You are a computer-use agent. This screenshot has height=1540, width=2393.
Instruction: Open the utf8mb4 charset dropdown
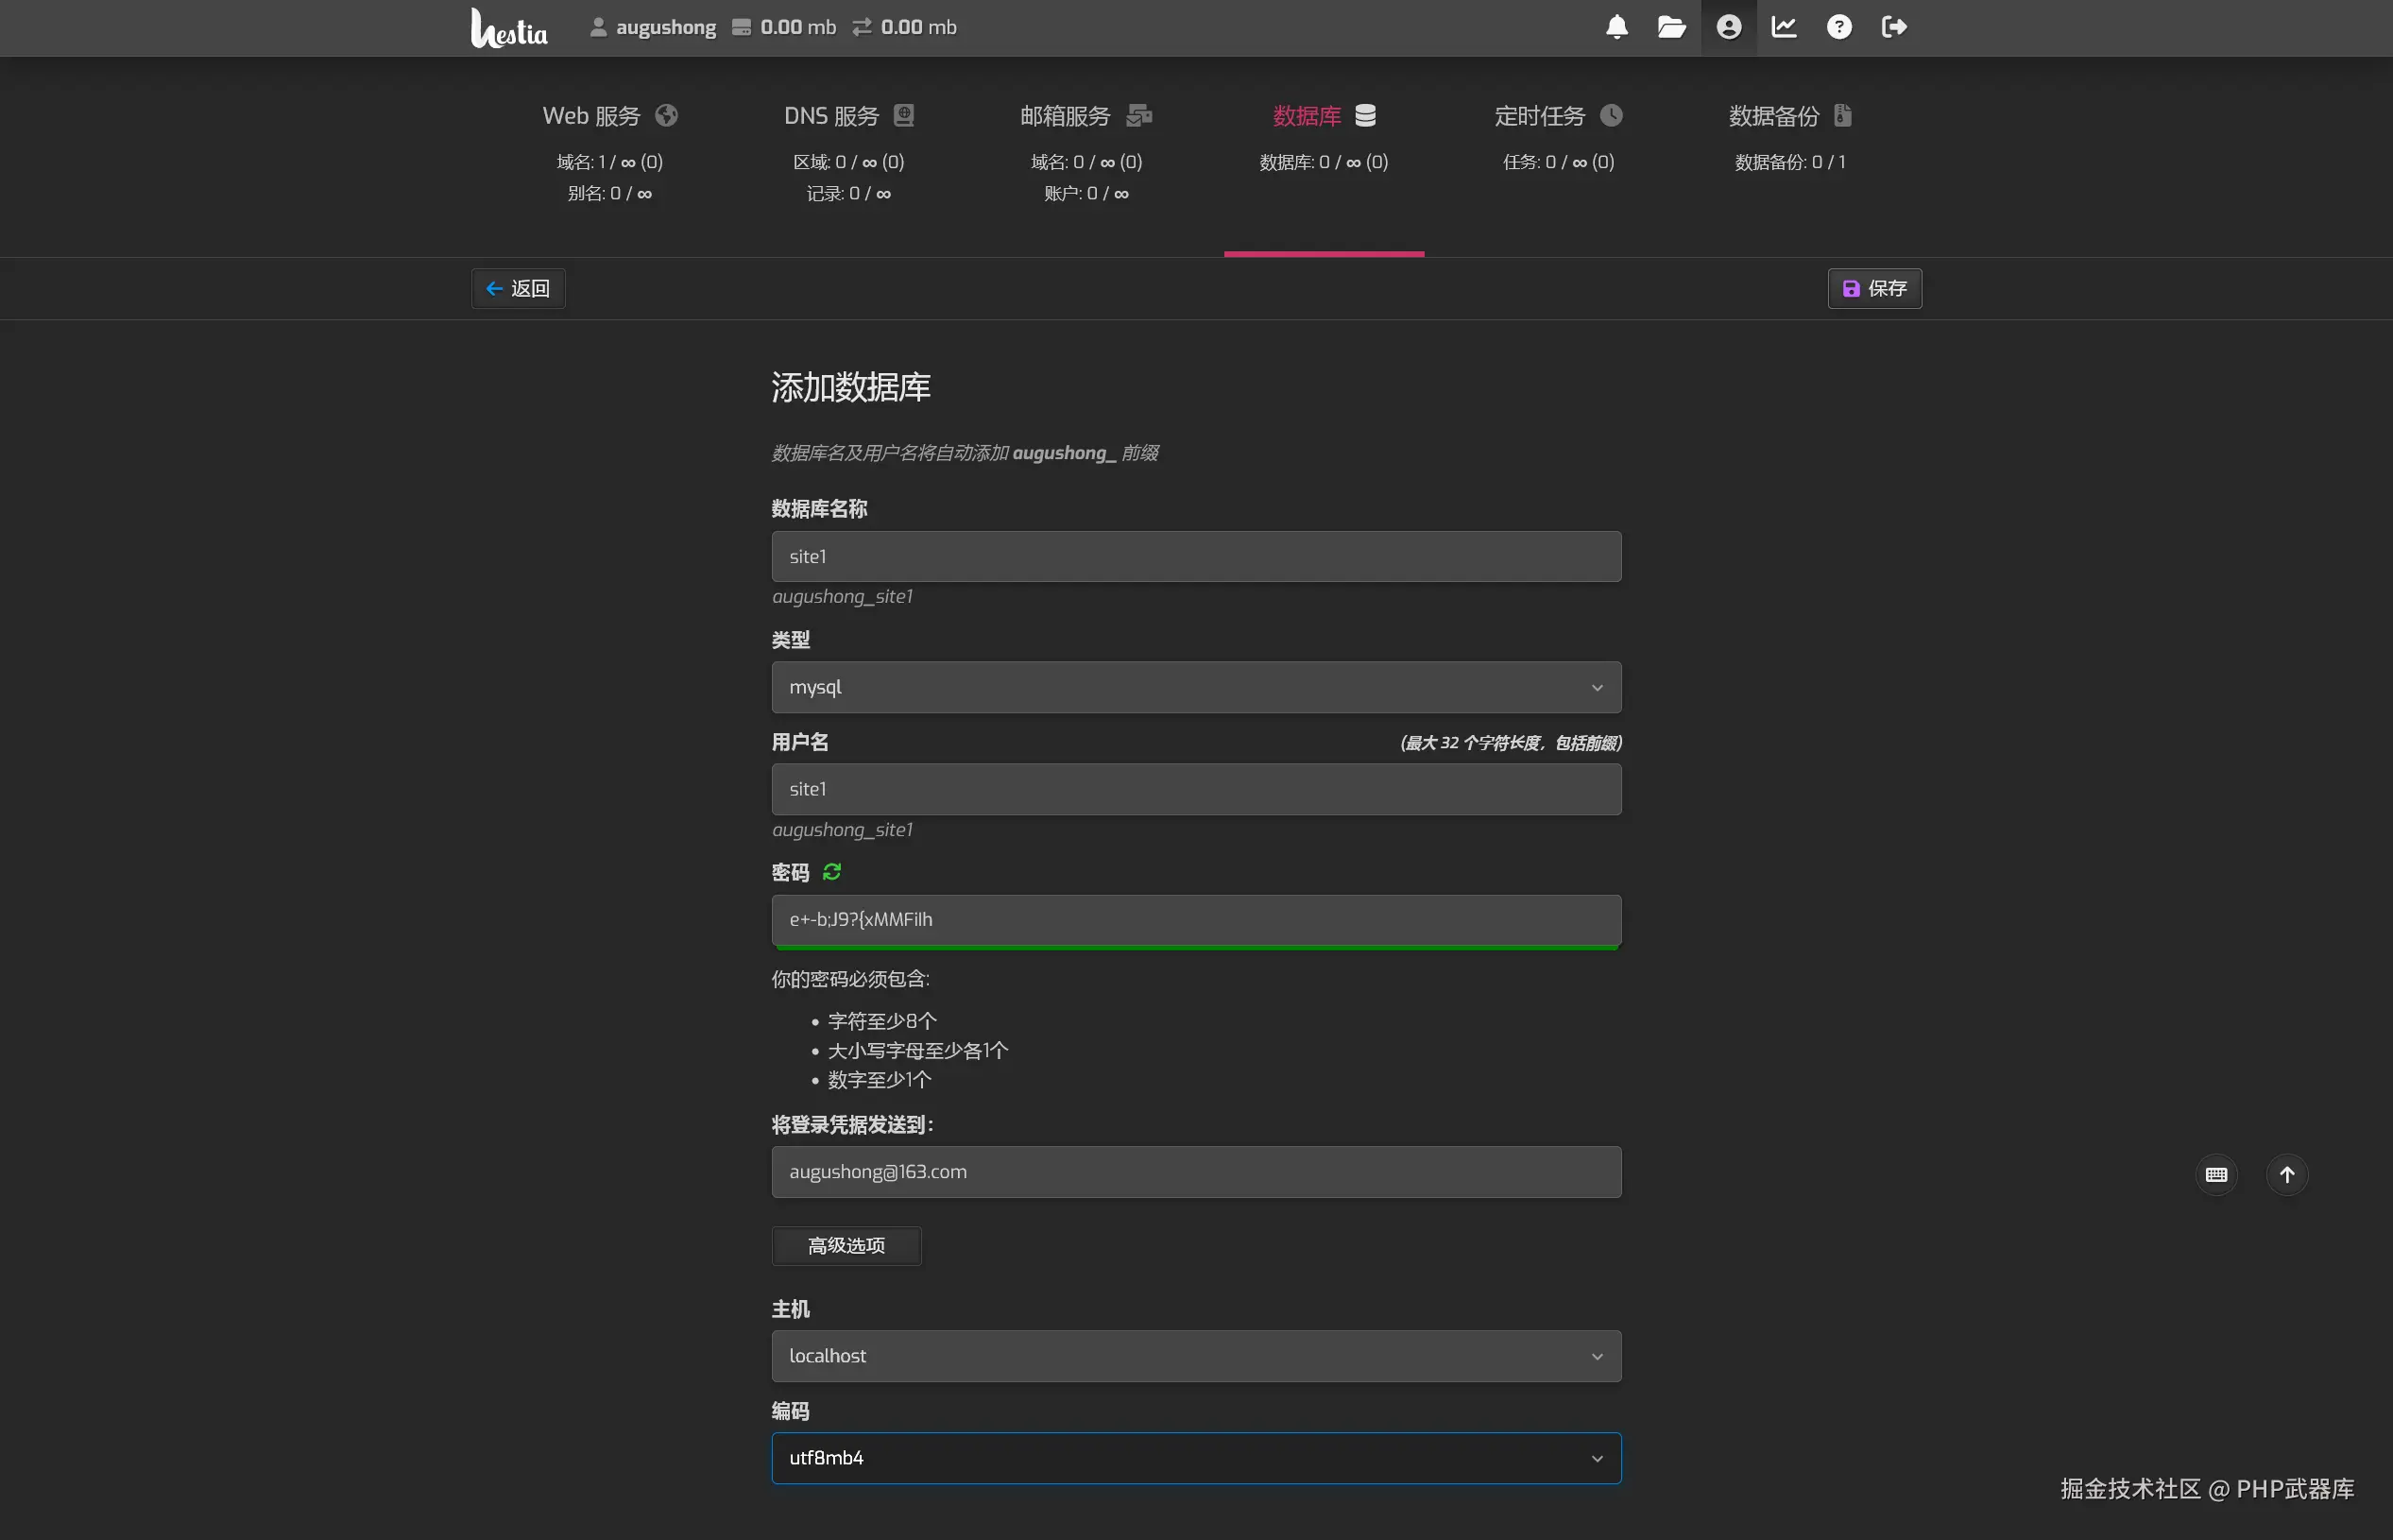click(1195, 1458)
